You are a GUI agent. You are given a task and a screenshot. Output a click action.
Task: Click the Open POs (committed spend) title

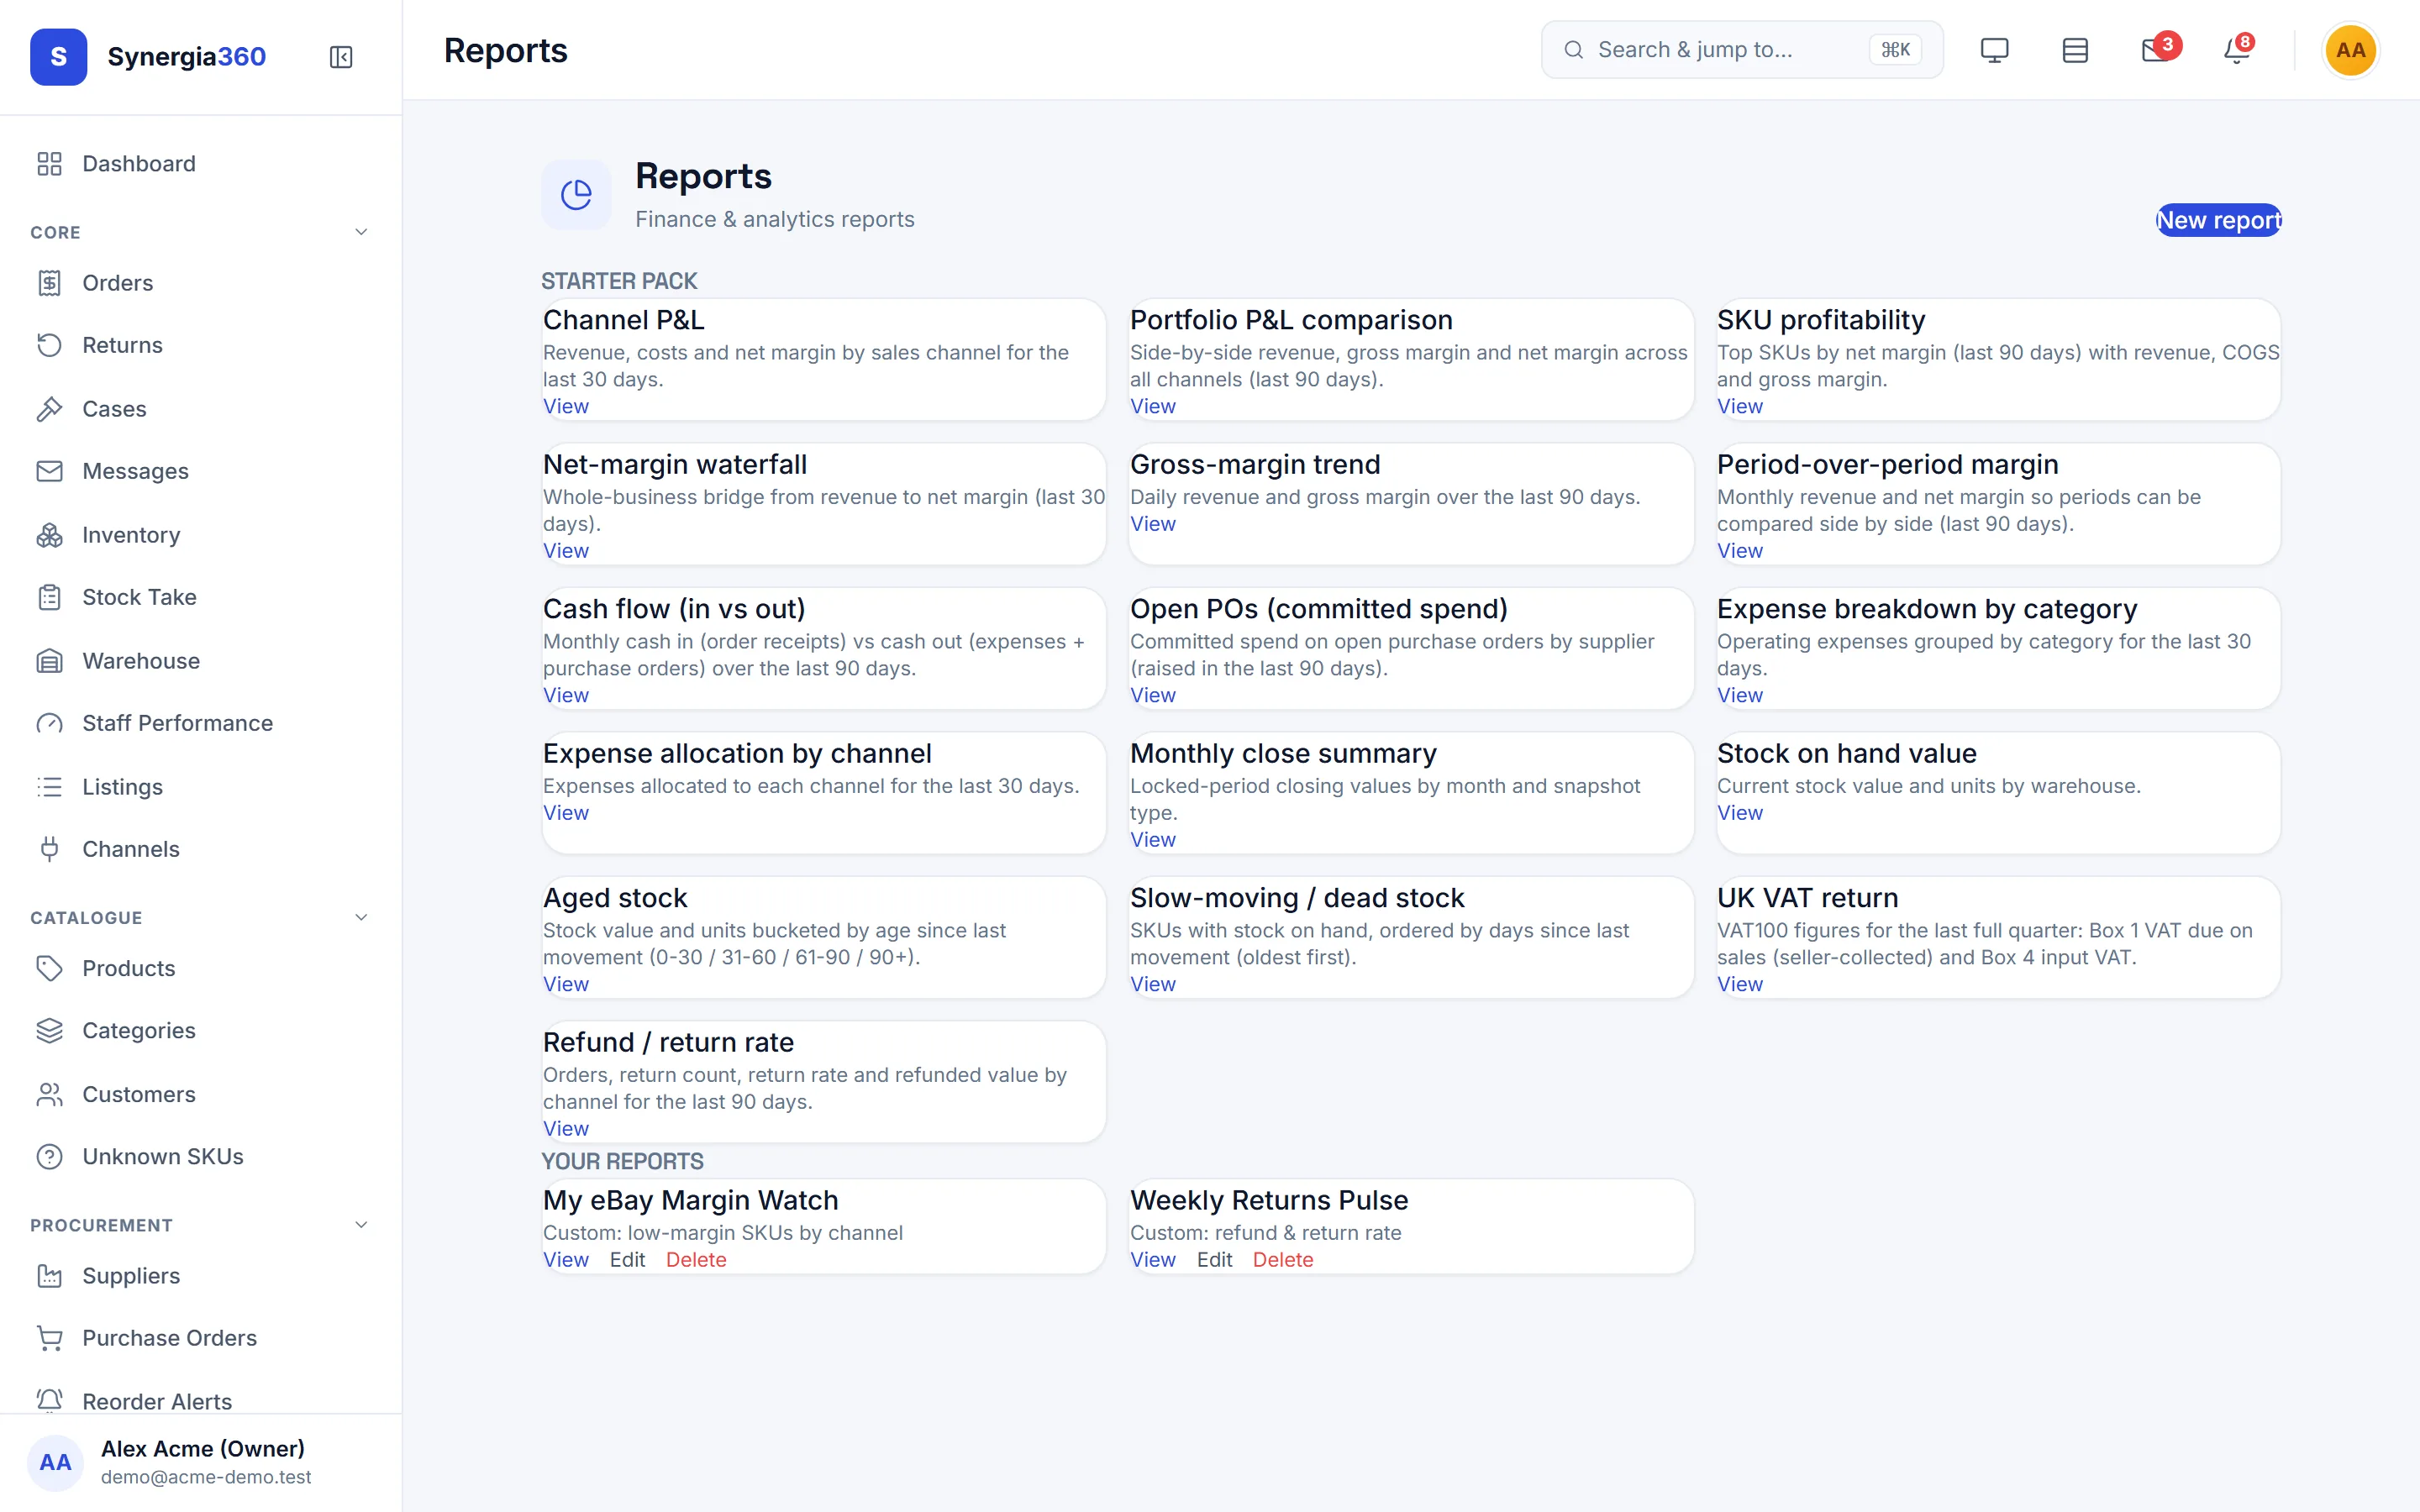pos(1319,609)
